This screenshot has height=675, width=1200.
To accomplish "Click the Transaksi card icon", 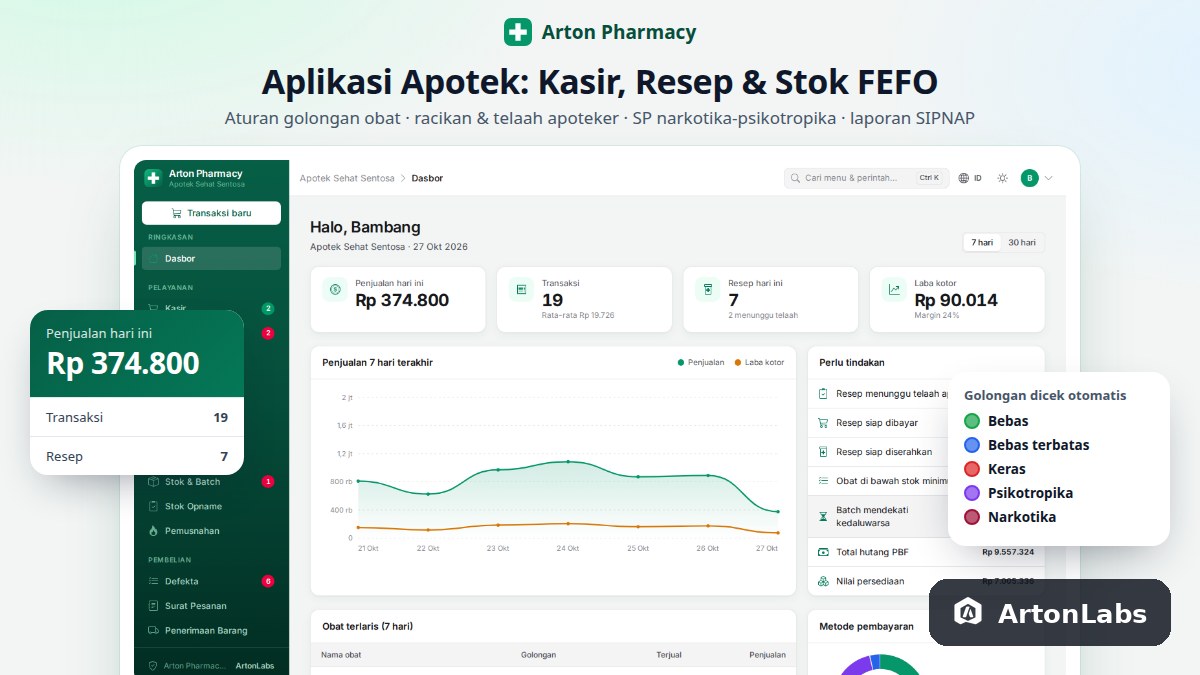I will pyautogui.click(x=521, y=290).
